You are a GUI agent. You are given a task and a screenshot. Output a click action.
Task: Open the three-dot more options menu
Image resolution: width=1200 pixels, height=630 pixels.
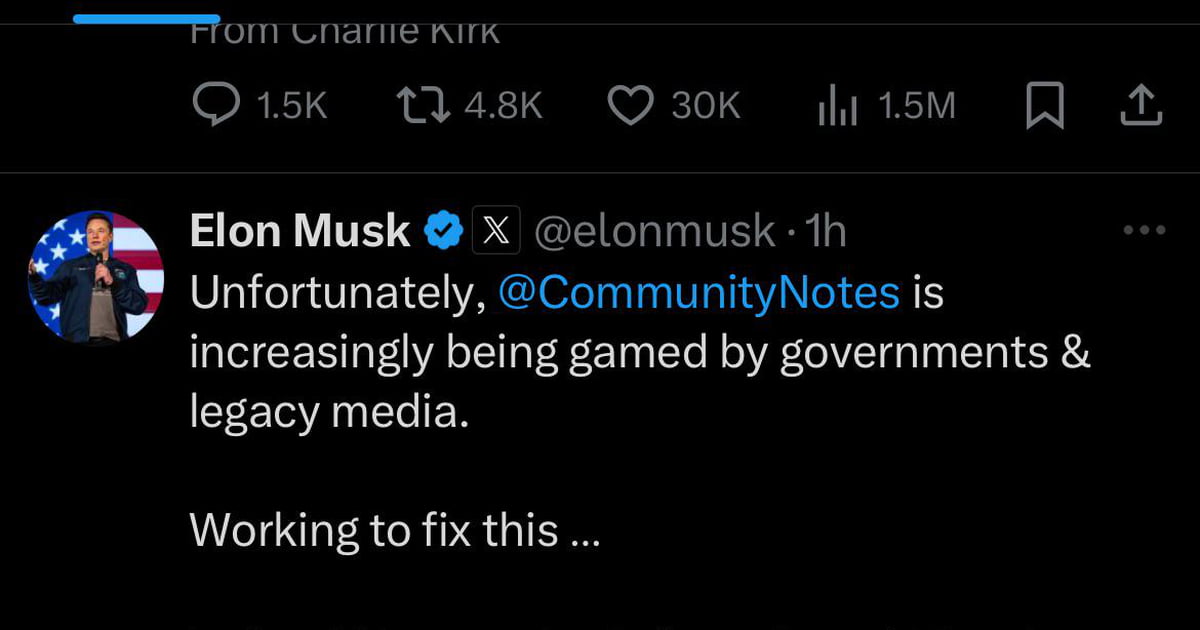click(x=1144, y=231)
